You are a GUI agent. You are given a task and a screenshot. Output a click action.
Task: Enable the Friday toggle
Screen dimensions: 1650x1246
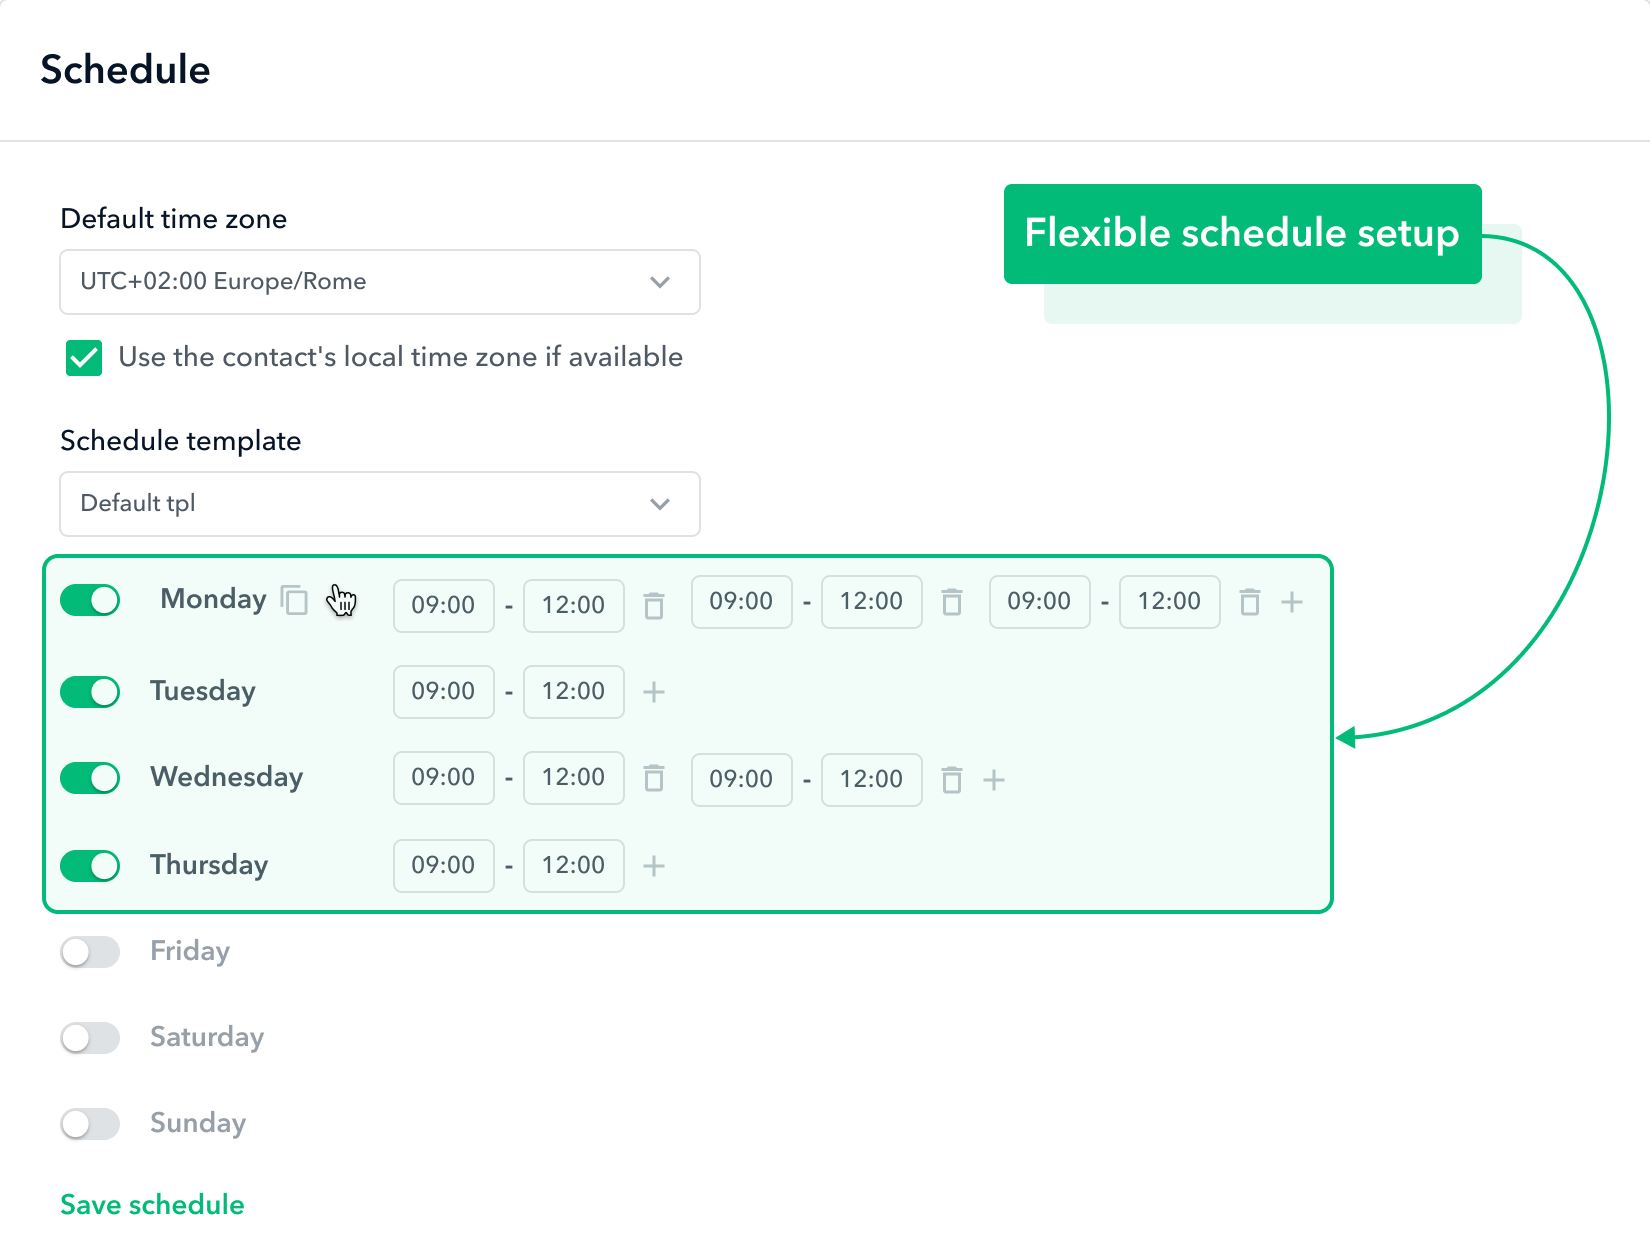90,952
